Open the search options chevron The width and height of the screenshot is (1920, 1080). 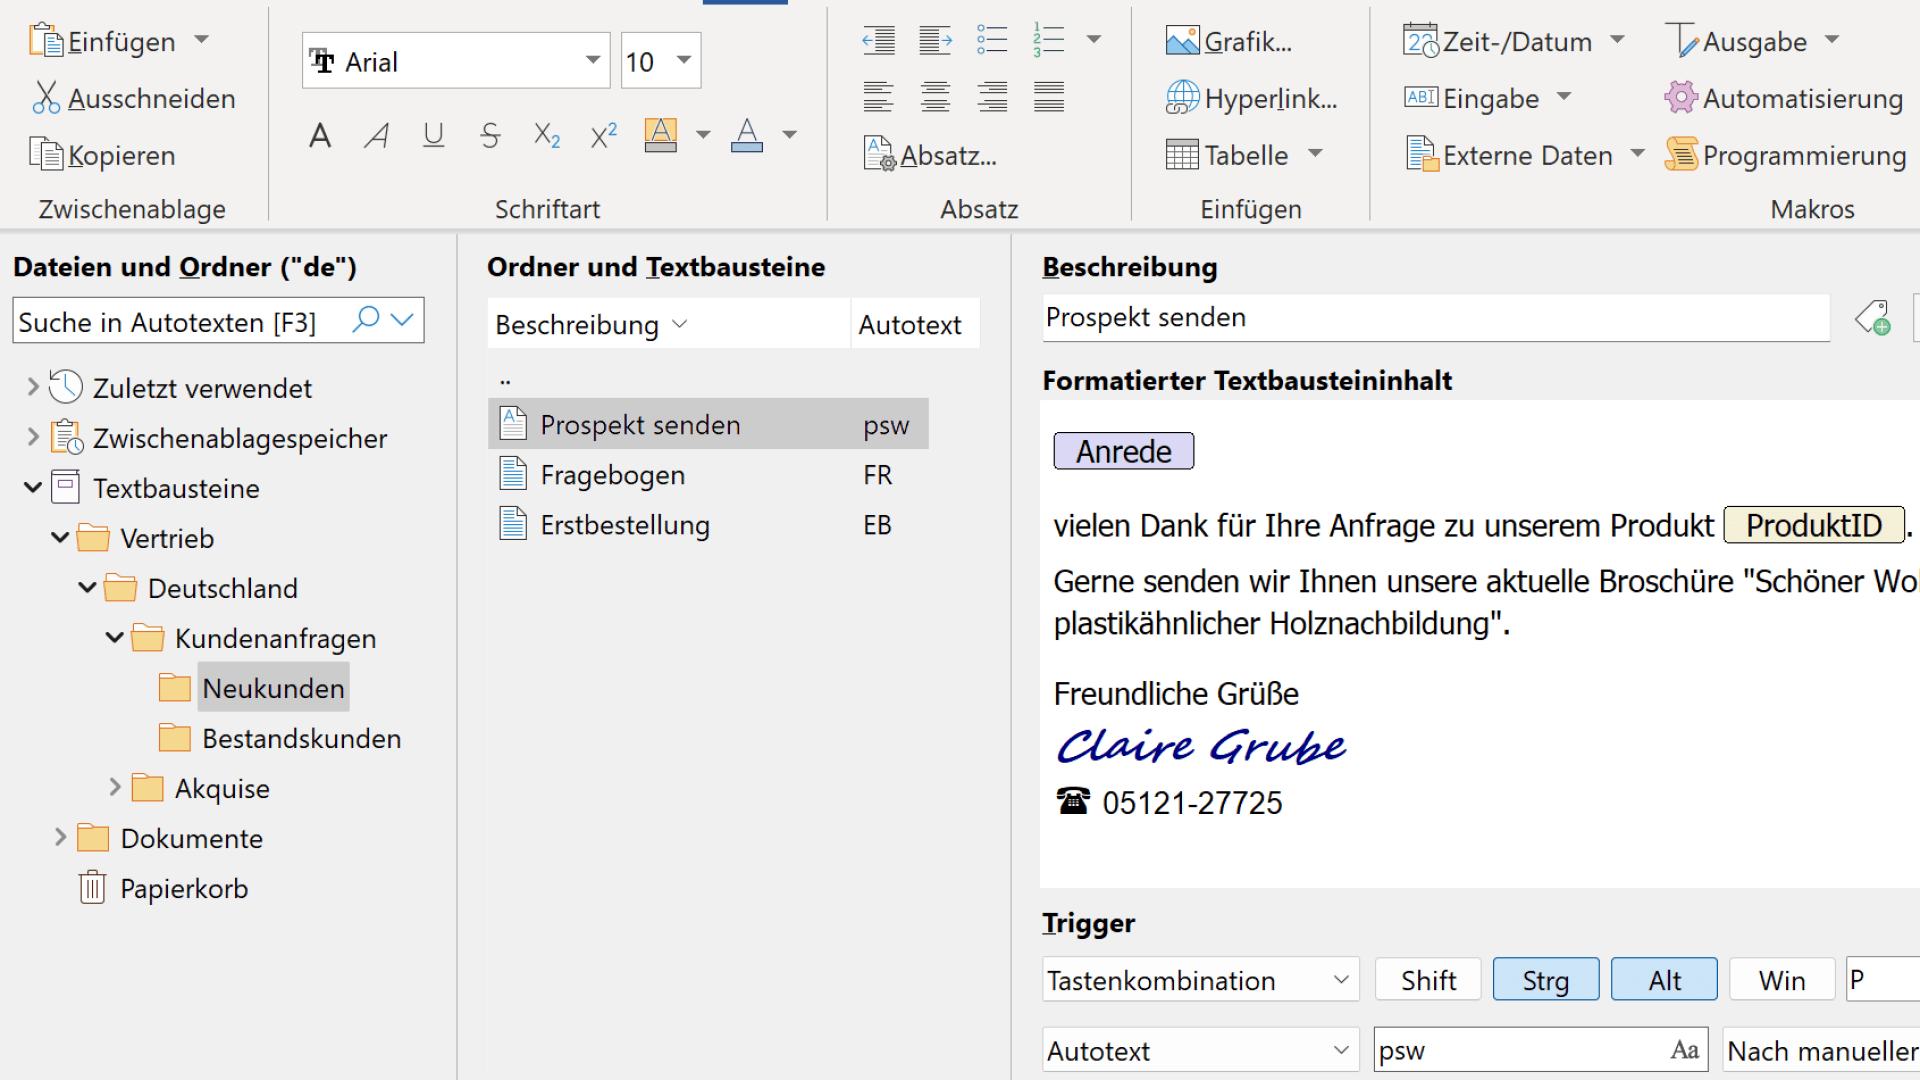402,320
